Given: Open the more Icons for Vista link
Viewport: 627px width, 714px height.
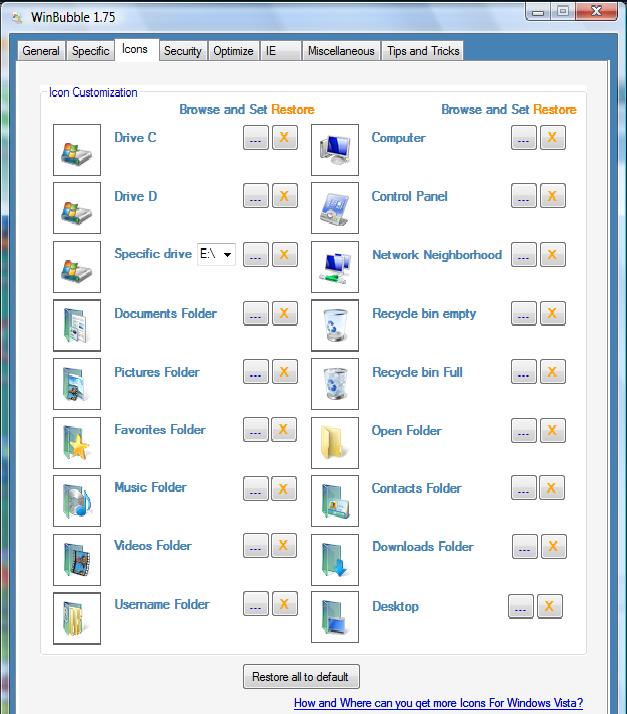Looking at the screenshot, I should [438, 703].
